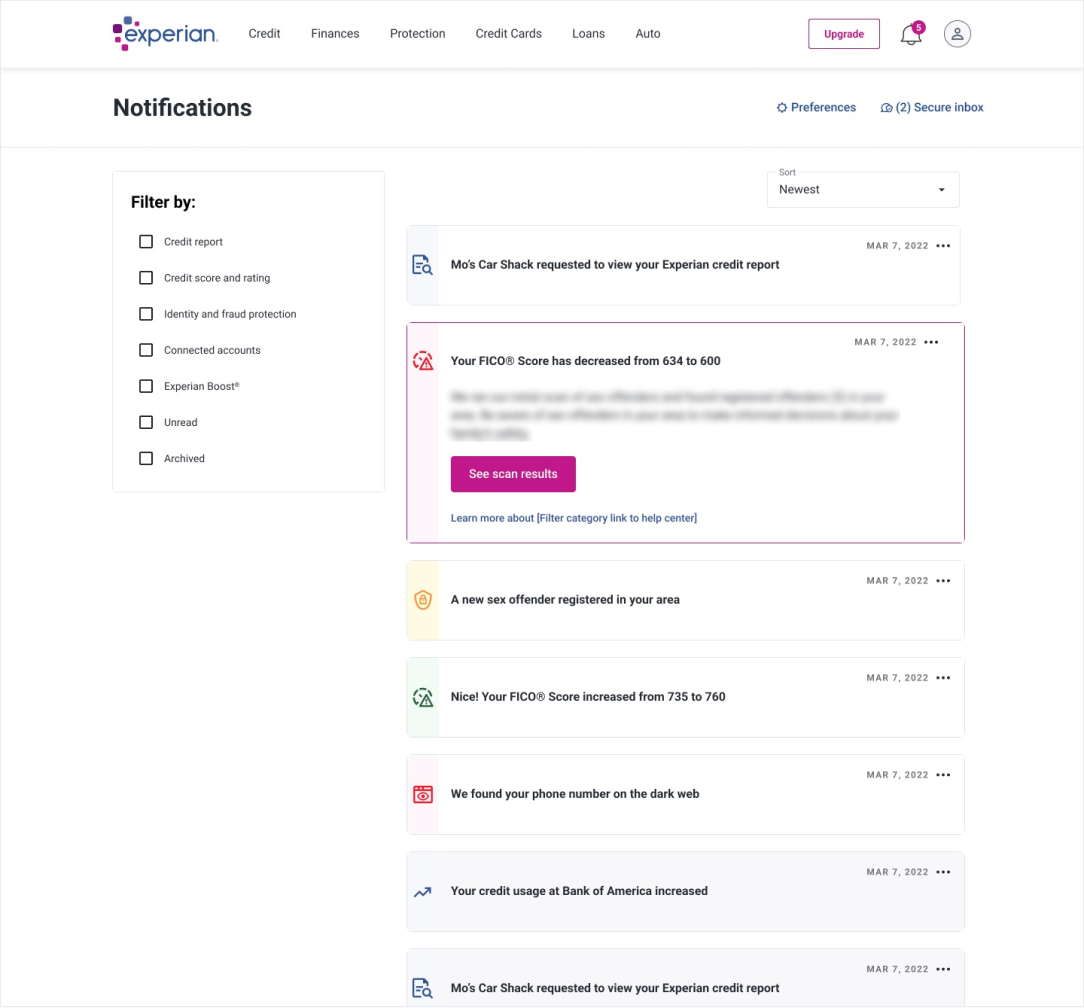This screenshot has height=1008, width=1084.
Task: Toggle the Experian Boost filter checkbox
Action: (x=146, y=386)
